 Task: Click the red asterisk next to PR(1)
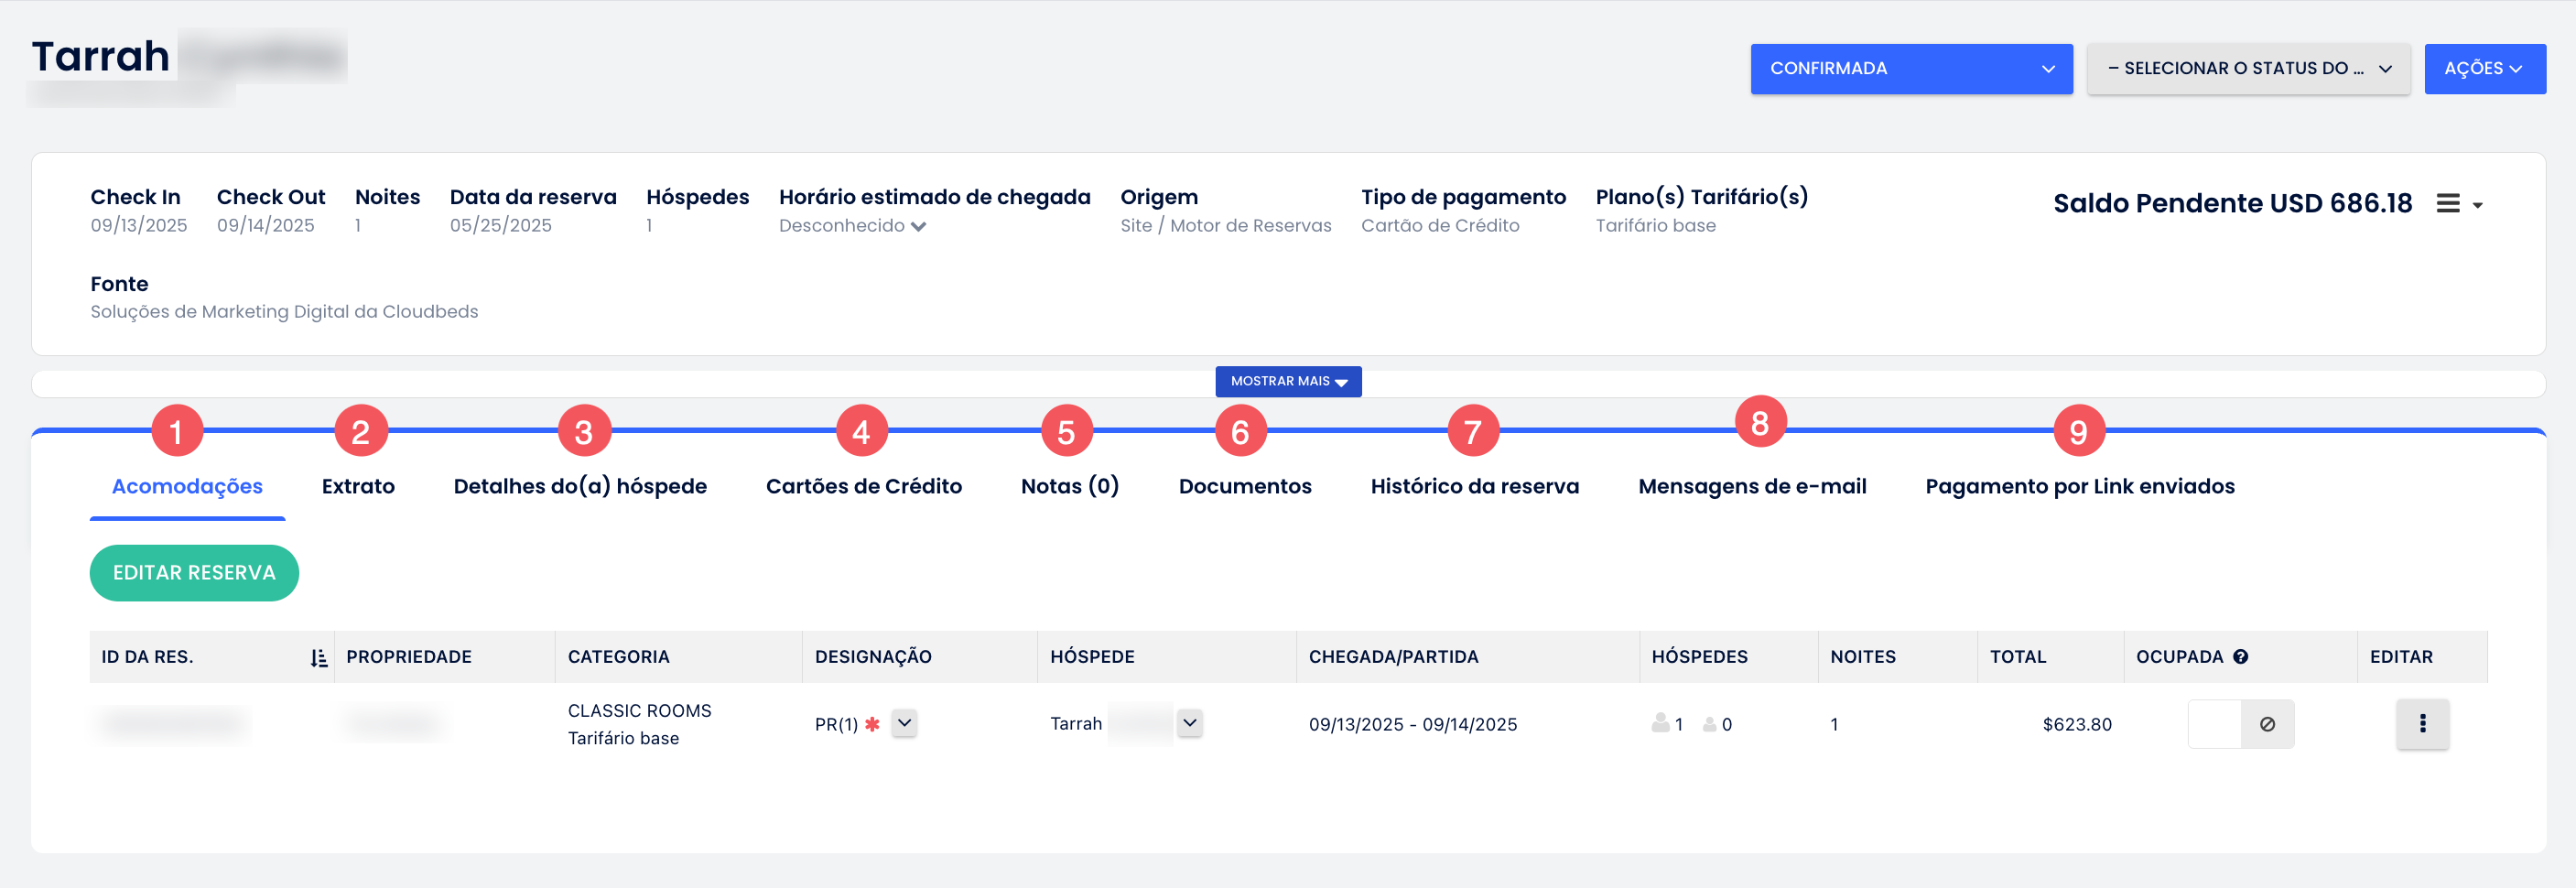[872, 724]
